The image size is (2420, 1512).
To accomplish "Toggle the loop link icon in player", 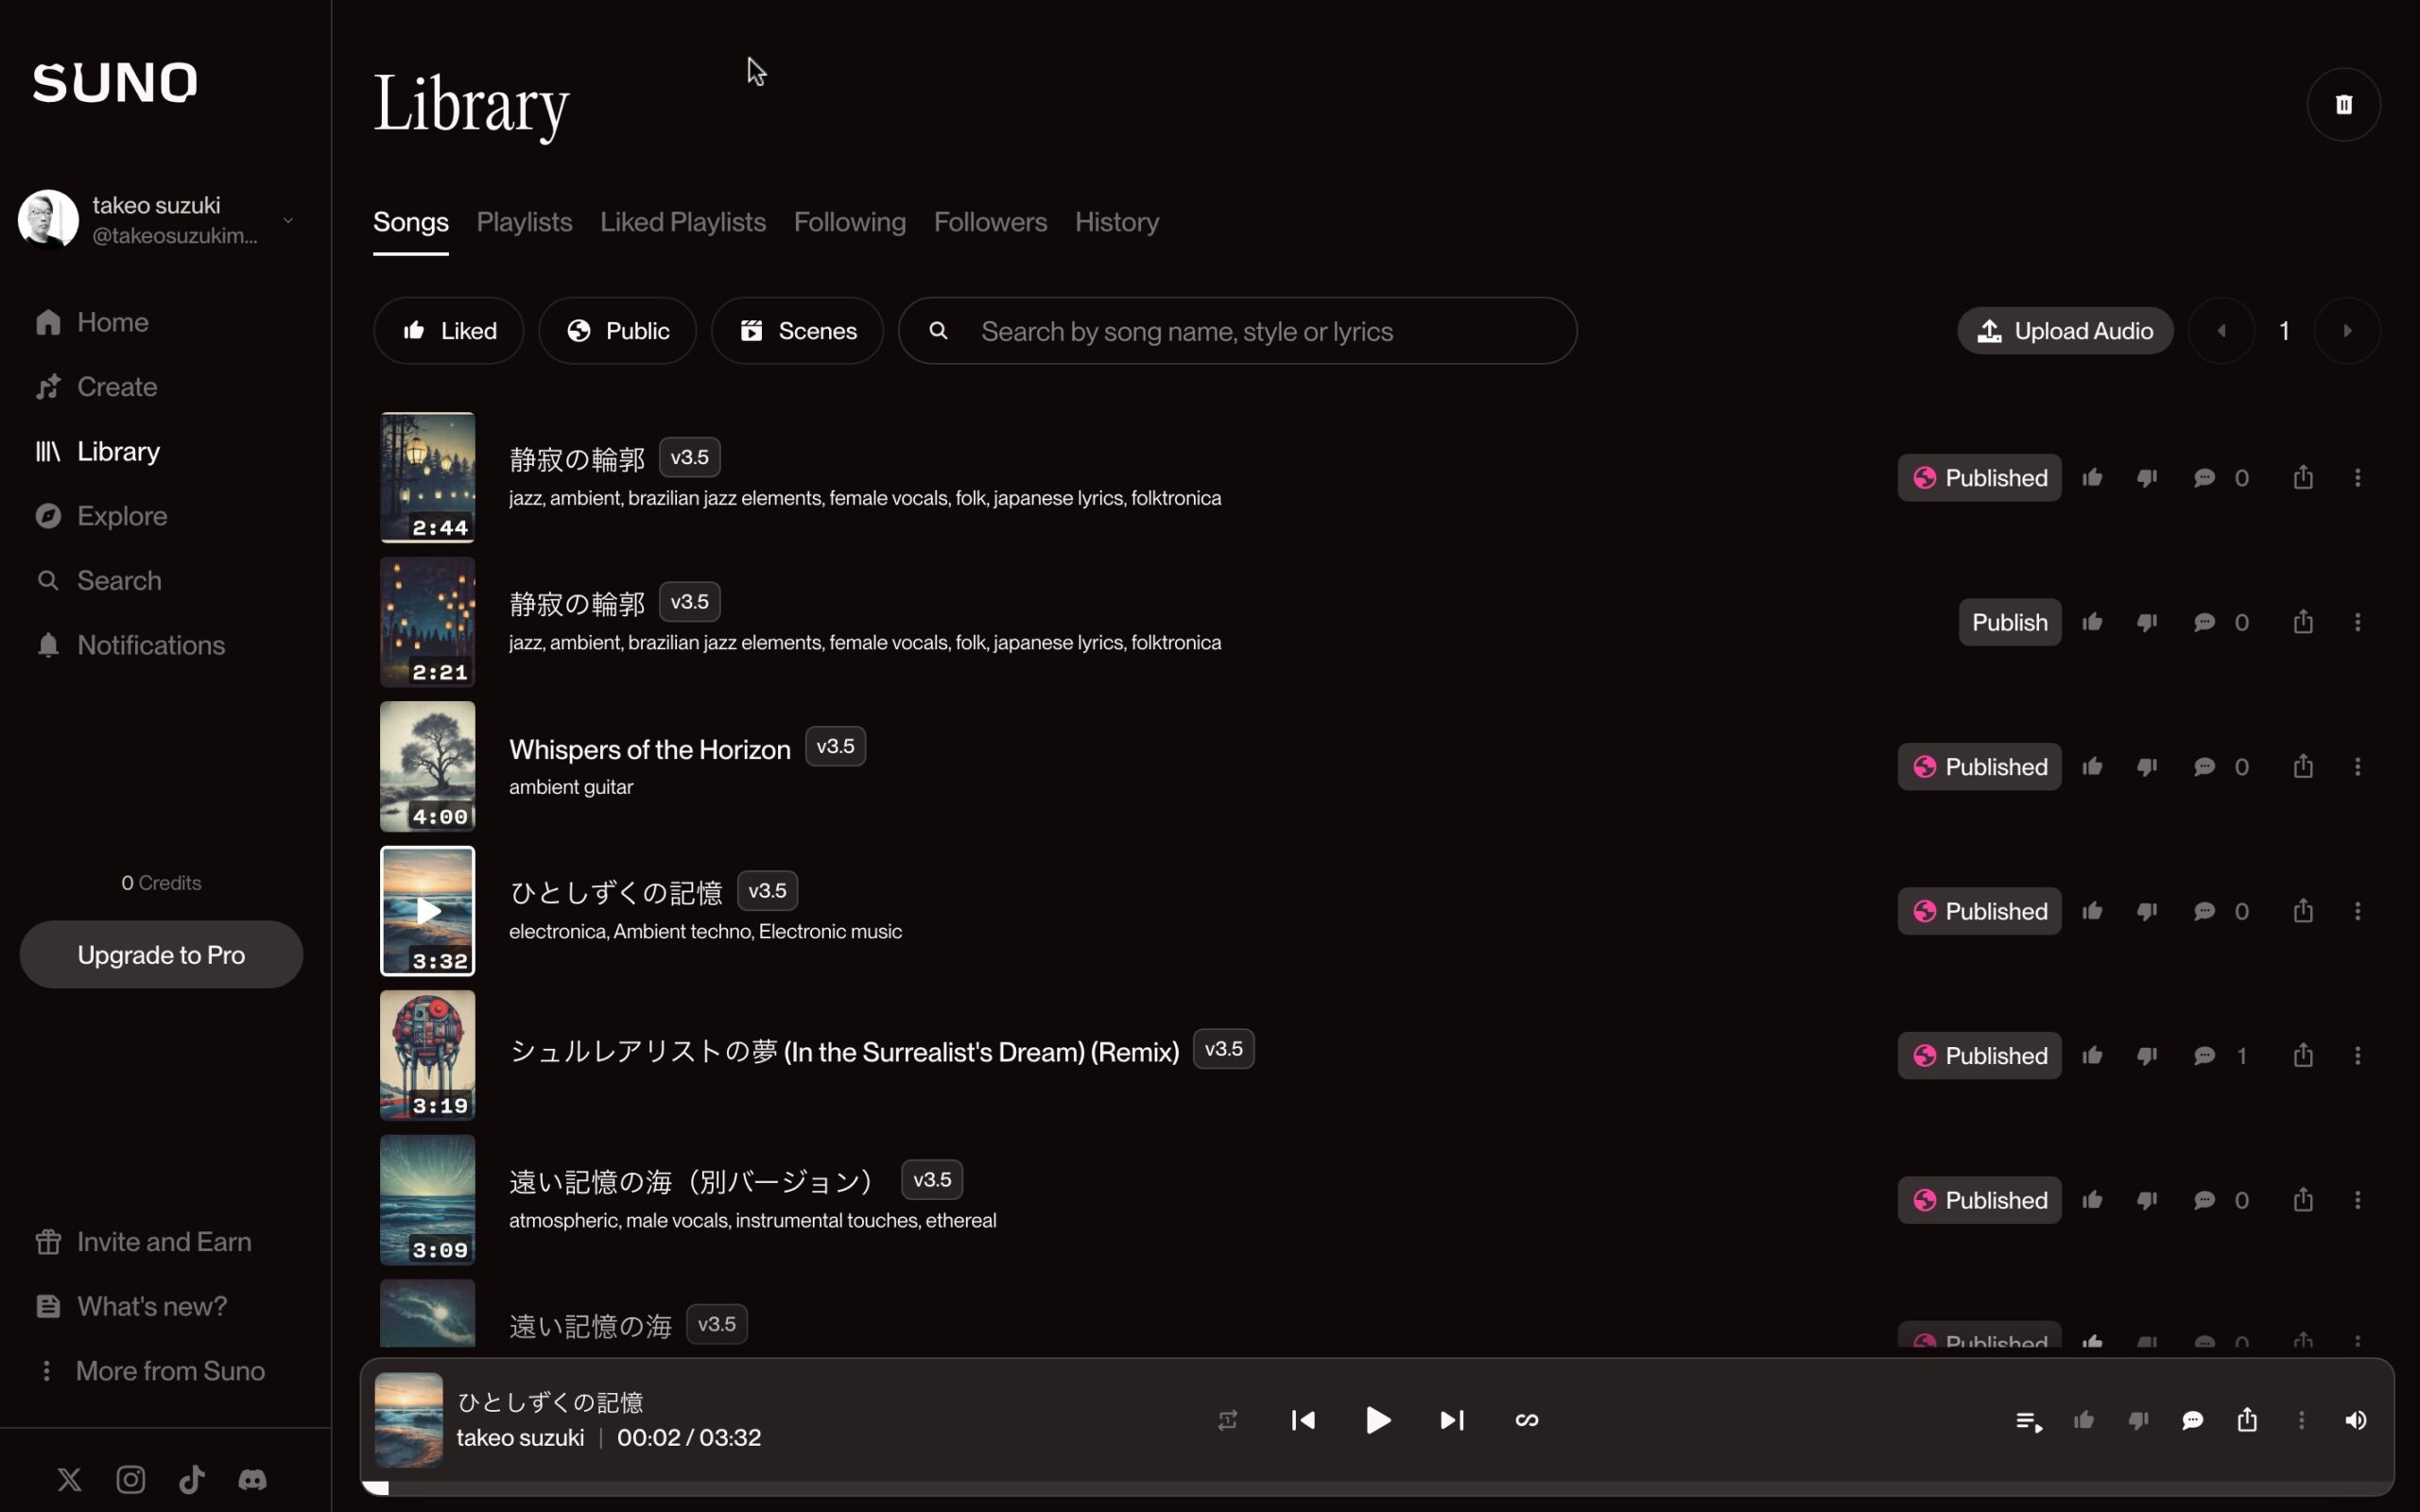I will tap(1527, 1420).
